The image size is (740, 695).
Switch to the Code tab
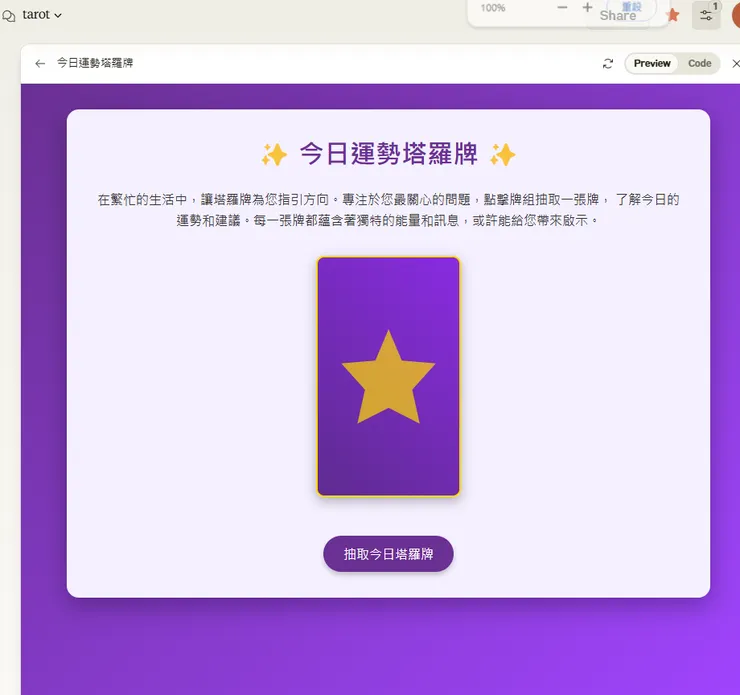click(x=699, y=63)
